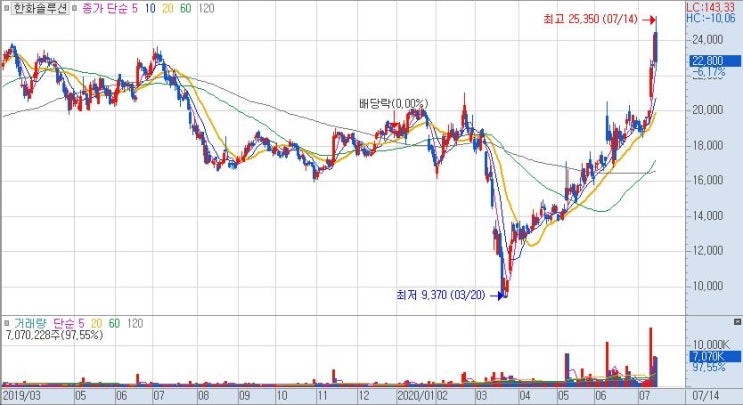743x405 pixels.
Task: Close the volume panel with its corner icon
Action: click(x=737, y=322)
